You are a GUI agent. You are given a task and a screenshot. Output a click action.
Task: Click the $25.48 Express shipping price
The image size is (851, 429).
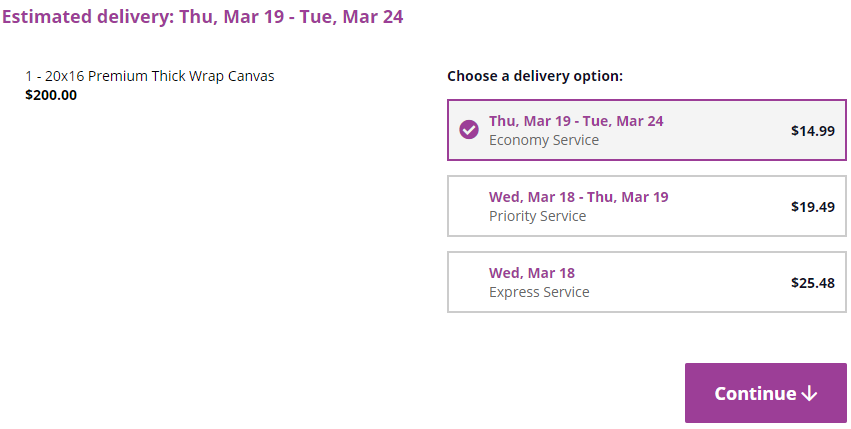[812, 283]
